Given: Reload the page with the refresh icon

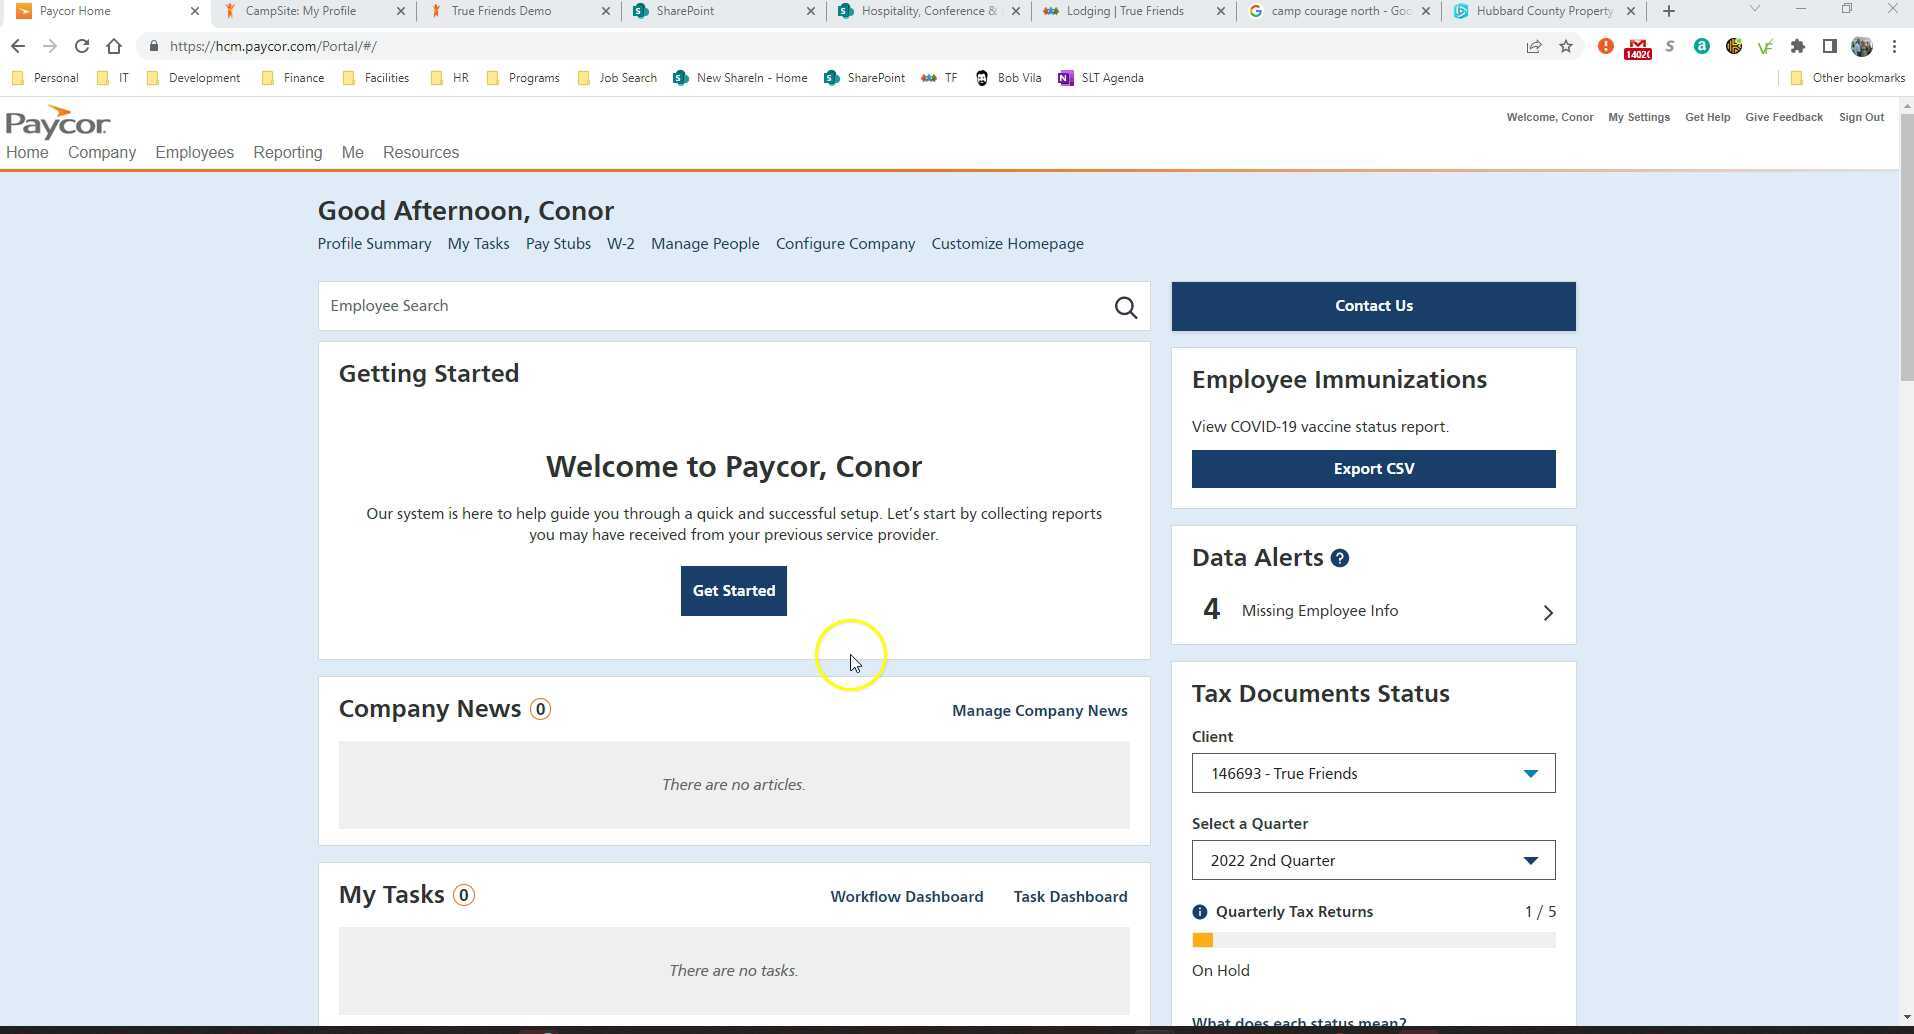Looking at the screenshot, I should pos(81,46).
